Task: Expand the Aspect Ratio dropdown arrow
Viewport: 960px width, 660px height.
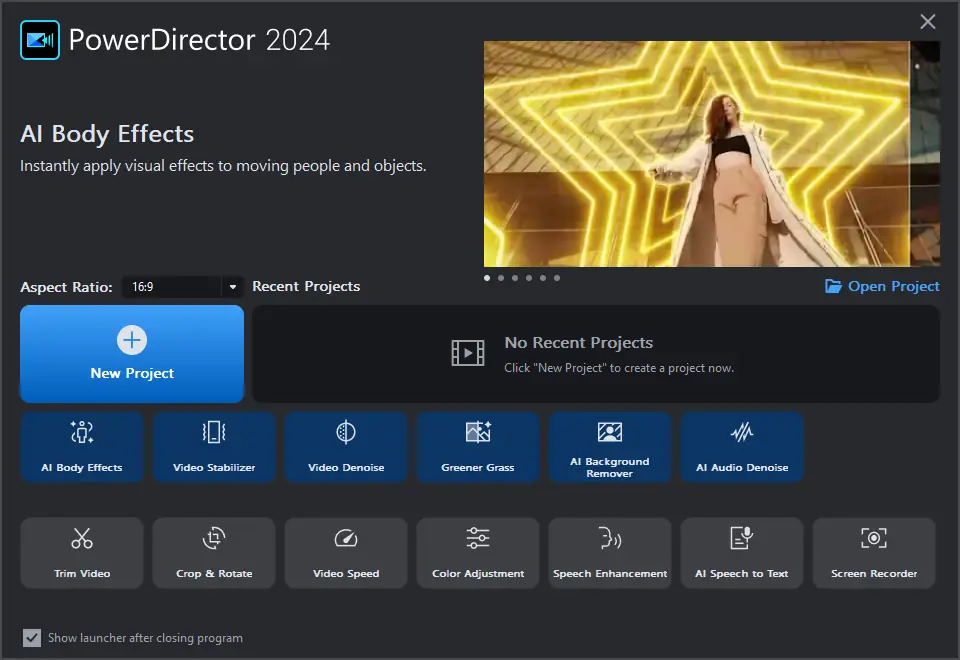Action: pyautogui.click(x=233, y=287)
